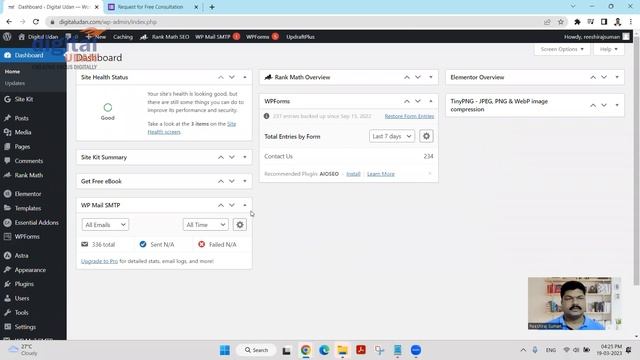Toggle the Get Free eBook panel

coord(245,181)
